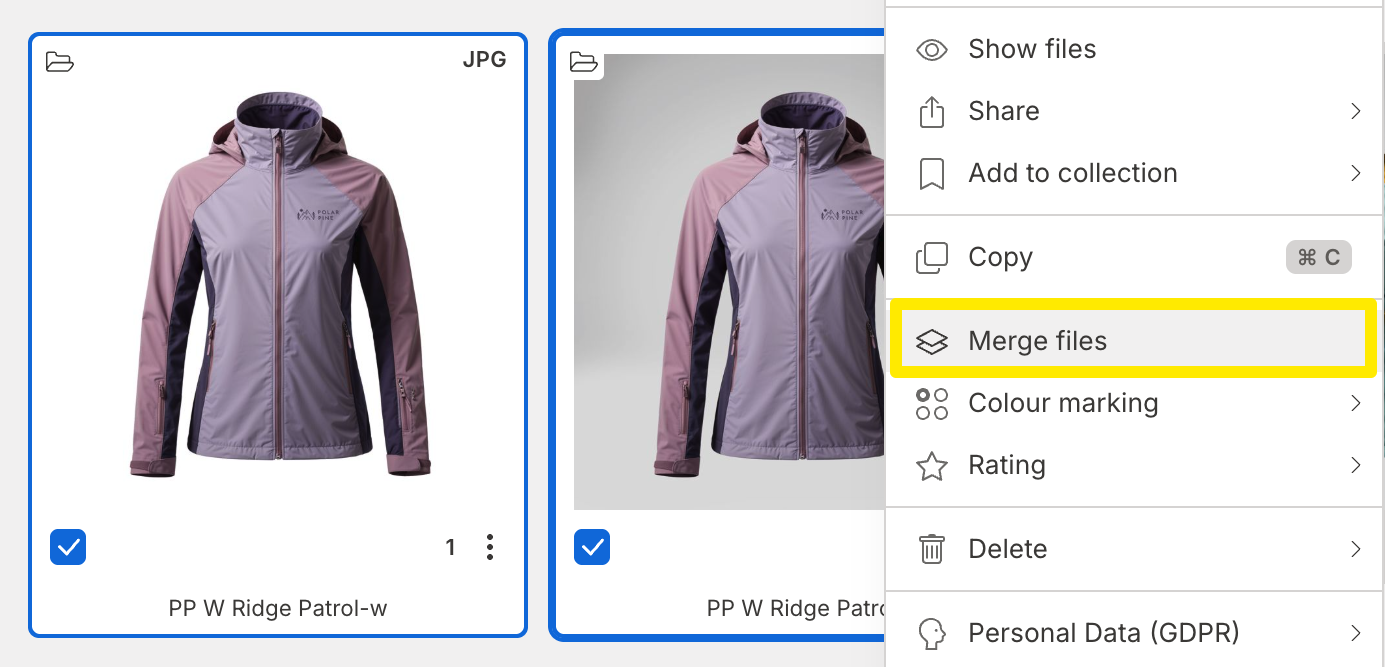1385x667 pixels.
Task: Expand the Share submenu chevron
Action: point(1357,110)
